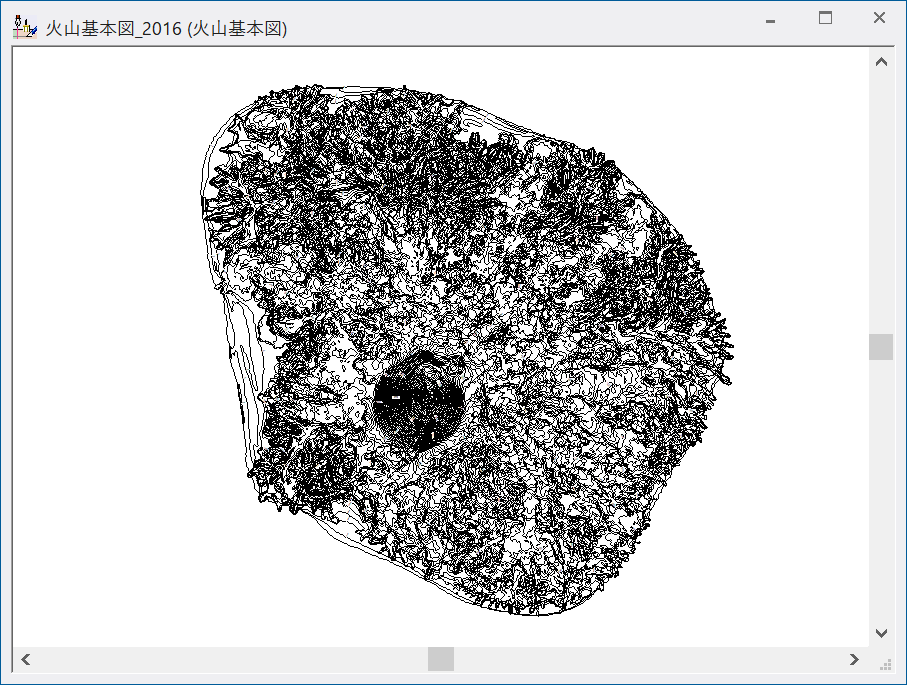Viewport: 907px width, 685px height.
Task: Click the horizontal scrollbar thumb
Action: (441, 659)
